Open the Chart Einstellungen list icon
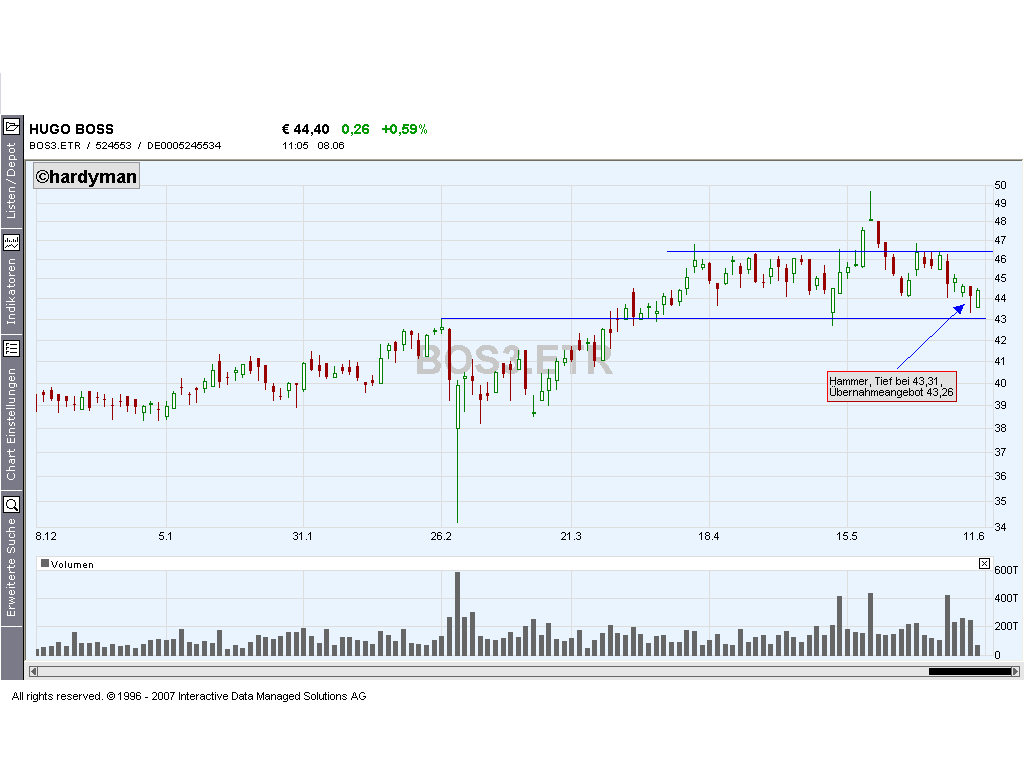 [x=11, y=347]
